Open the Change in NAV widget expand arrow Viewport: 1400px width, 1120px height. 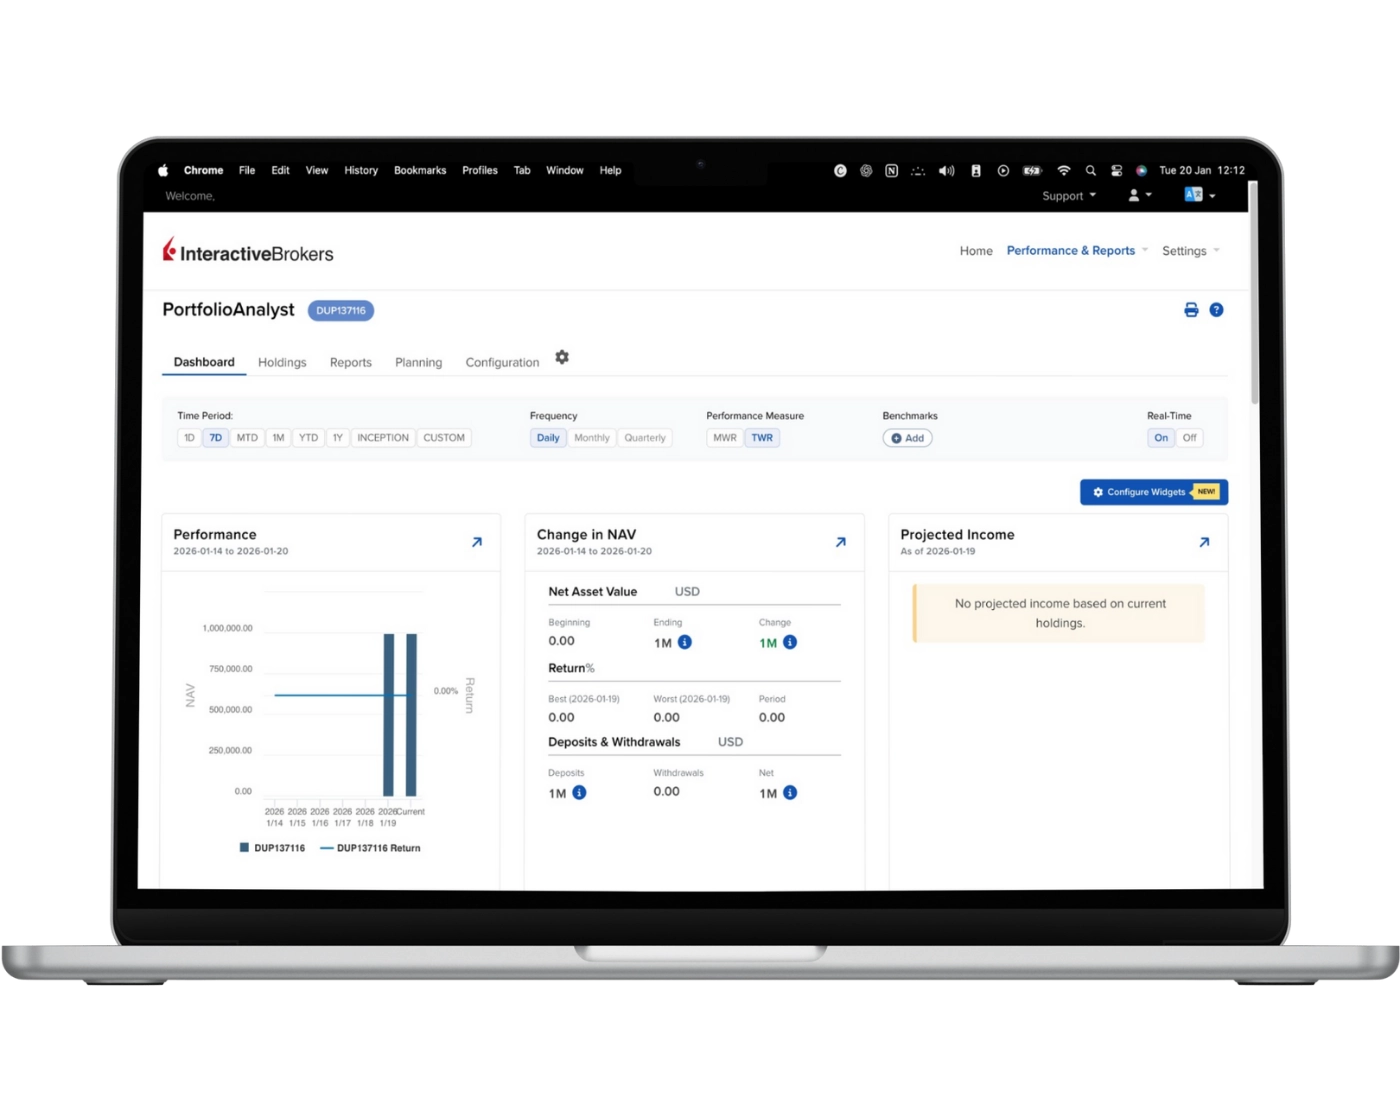click(x=841, y=542)
